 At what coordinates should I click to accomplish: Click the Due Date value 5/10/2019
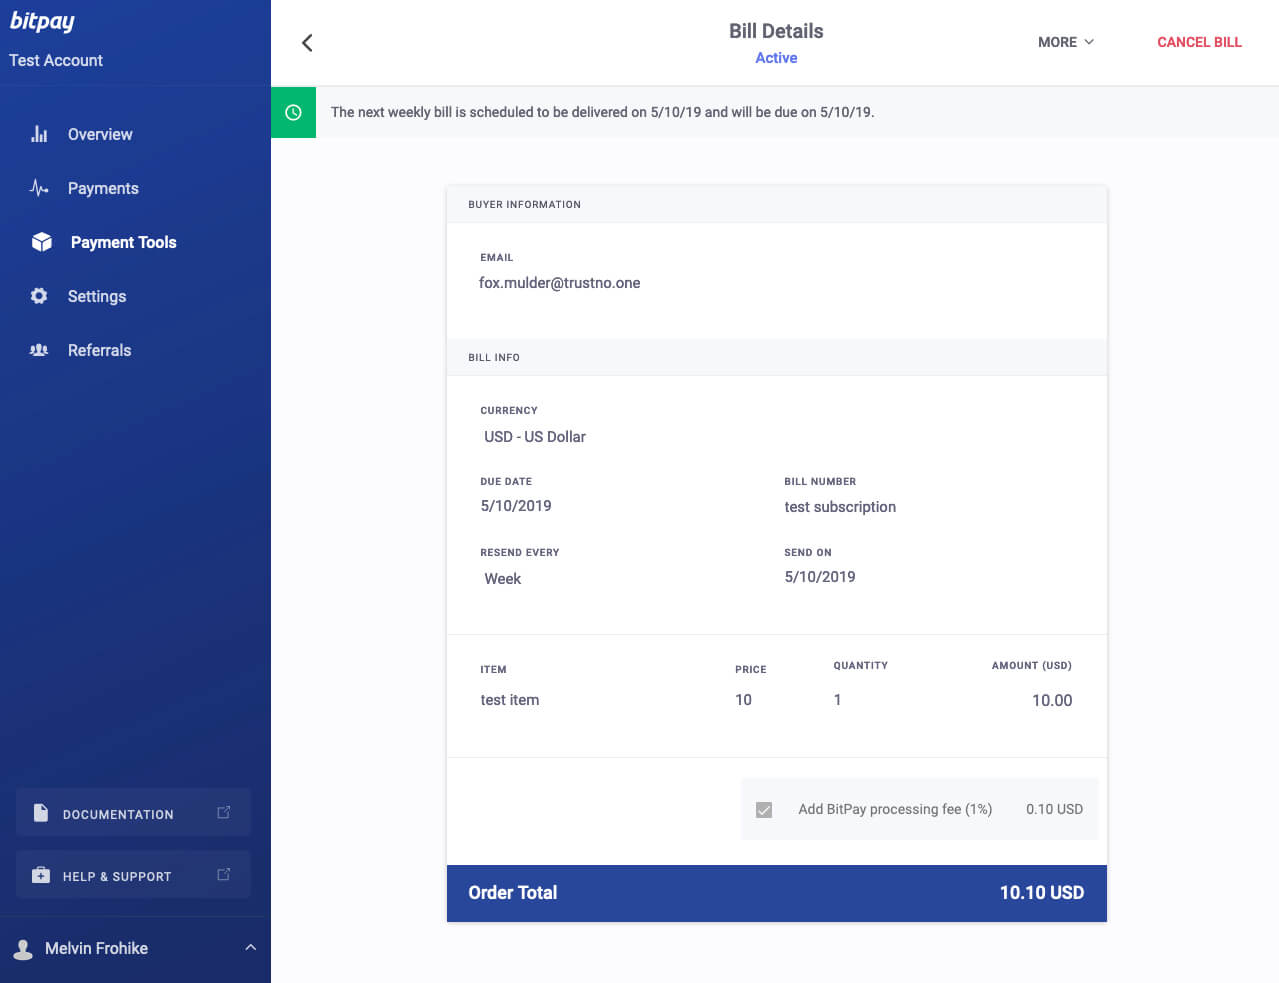(516, 506)
